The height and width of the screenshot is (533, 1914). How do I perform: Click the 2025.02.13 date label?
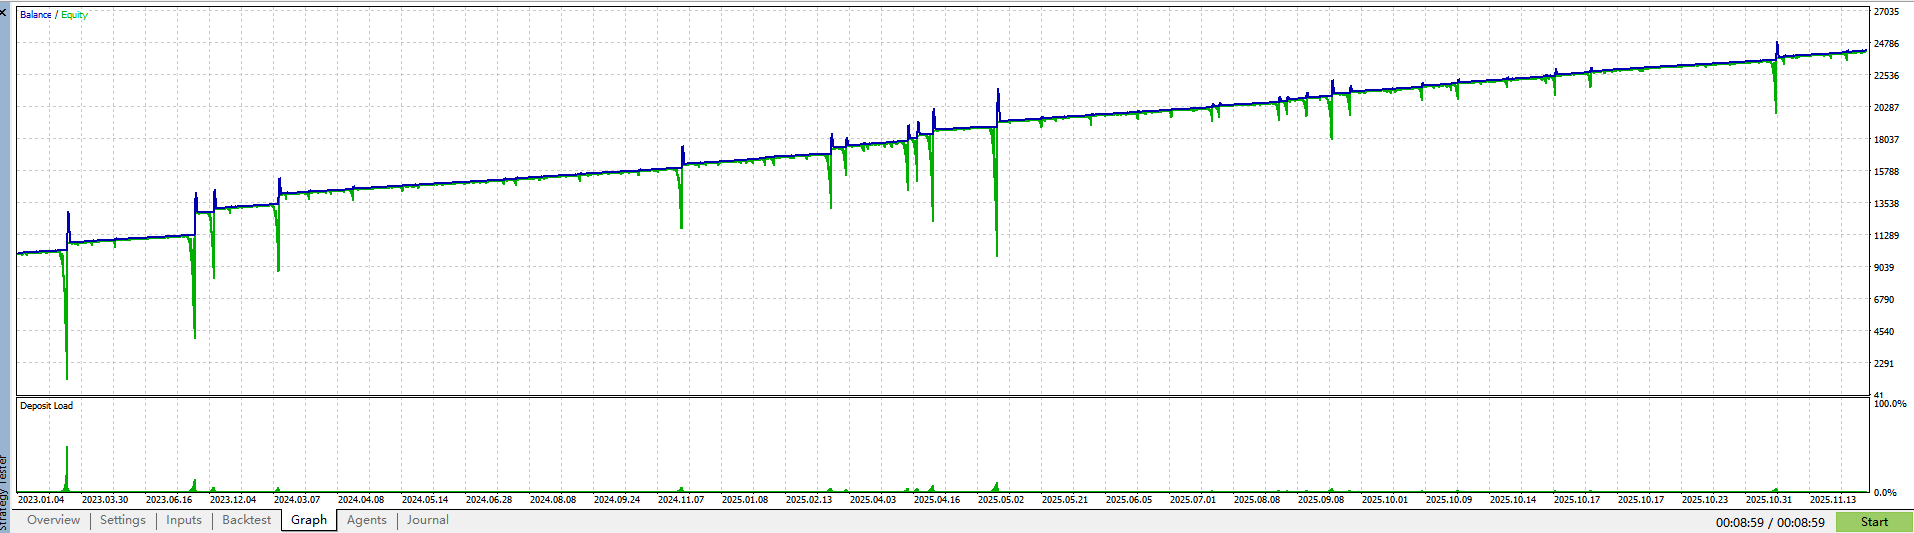[809, 500]
